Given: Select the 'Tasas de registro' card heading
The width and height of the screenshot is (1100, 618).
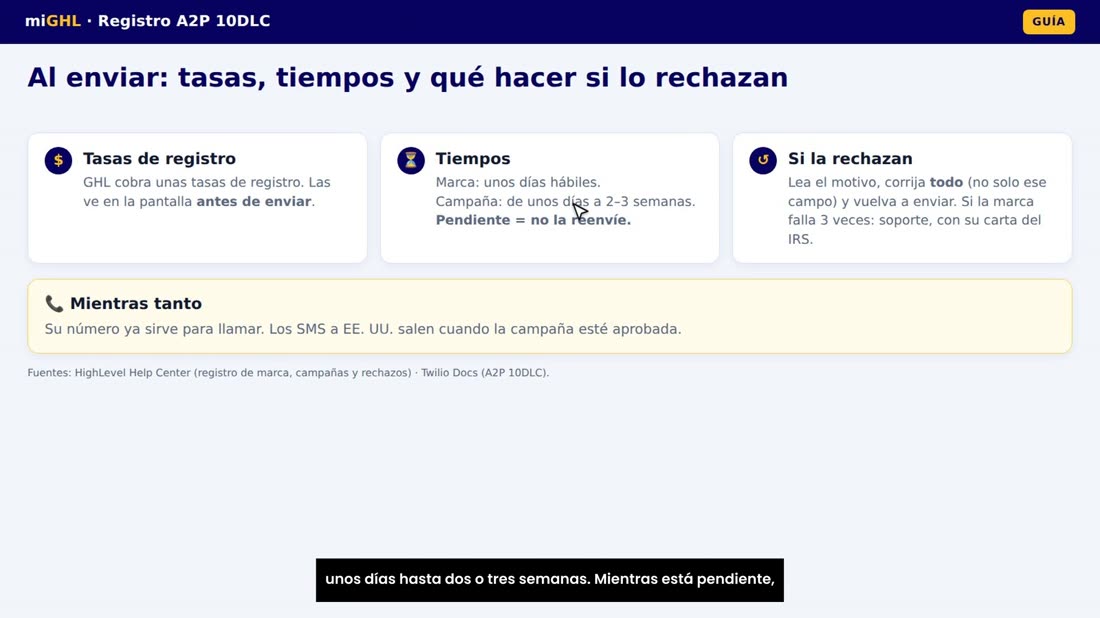Looking at the screenshot, I should pos(159,159).
